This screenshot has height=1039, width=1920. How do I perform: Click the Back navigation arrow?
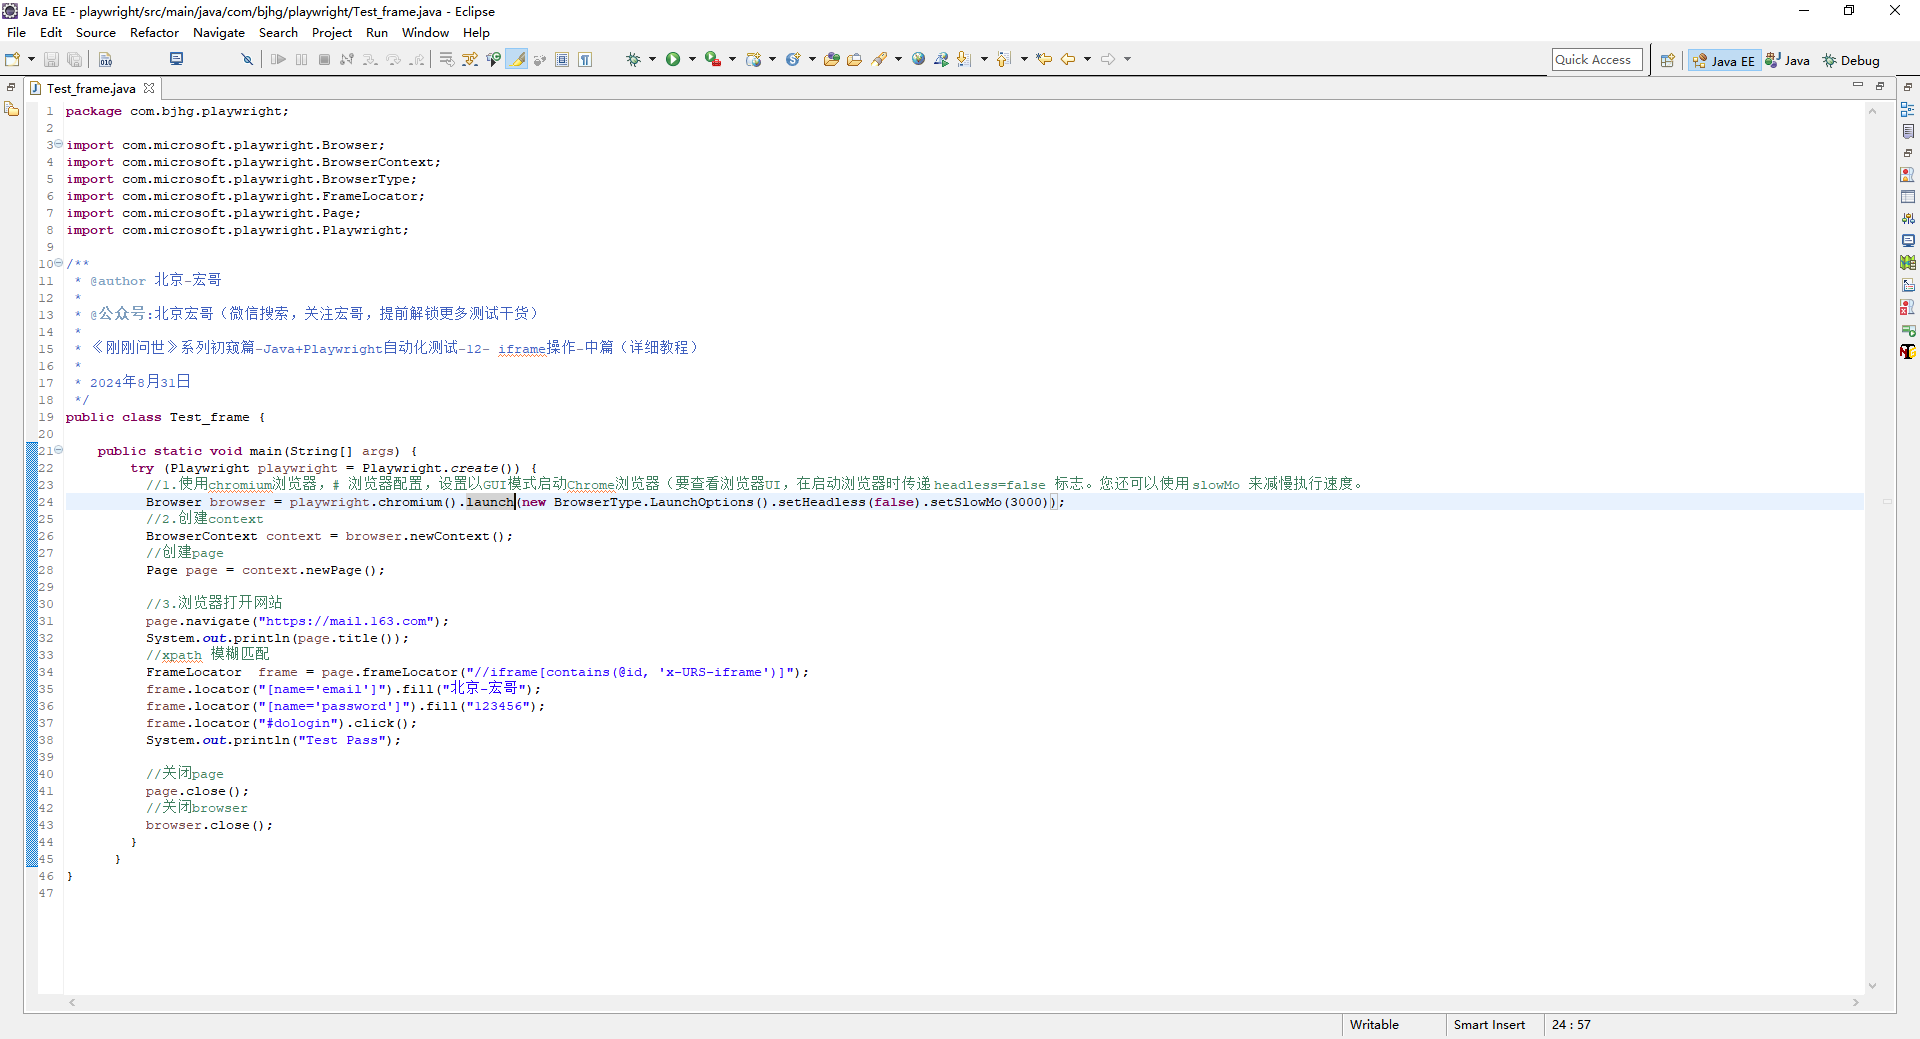point(1068,60)
